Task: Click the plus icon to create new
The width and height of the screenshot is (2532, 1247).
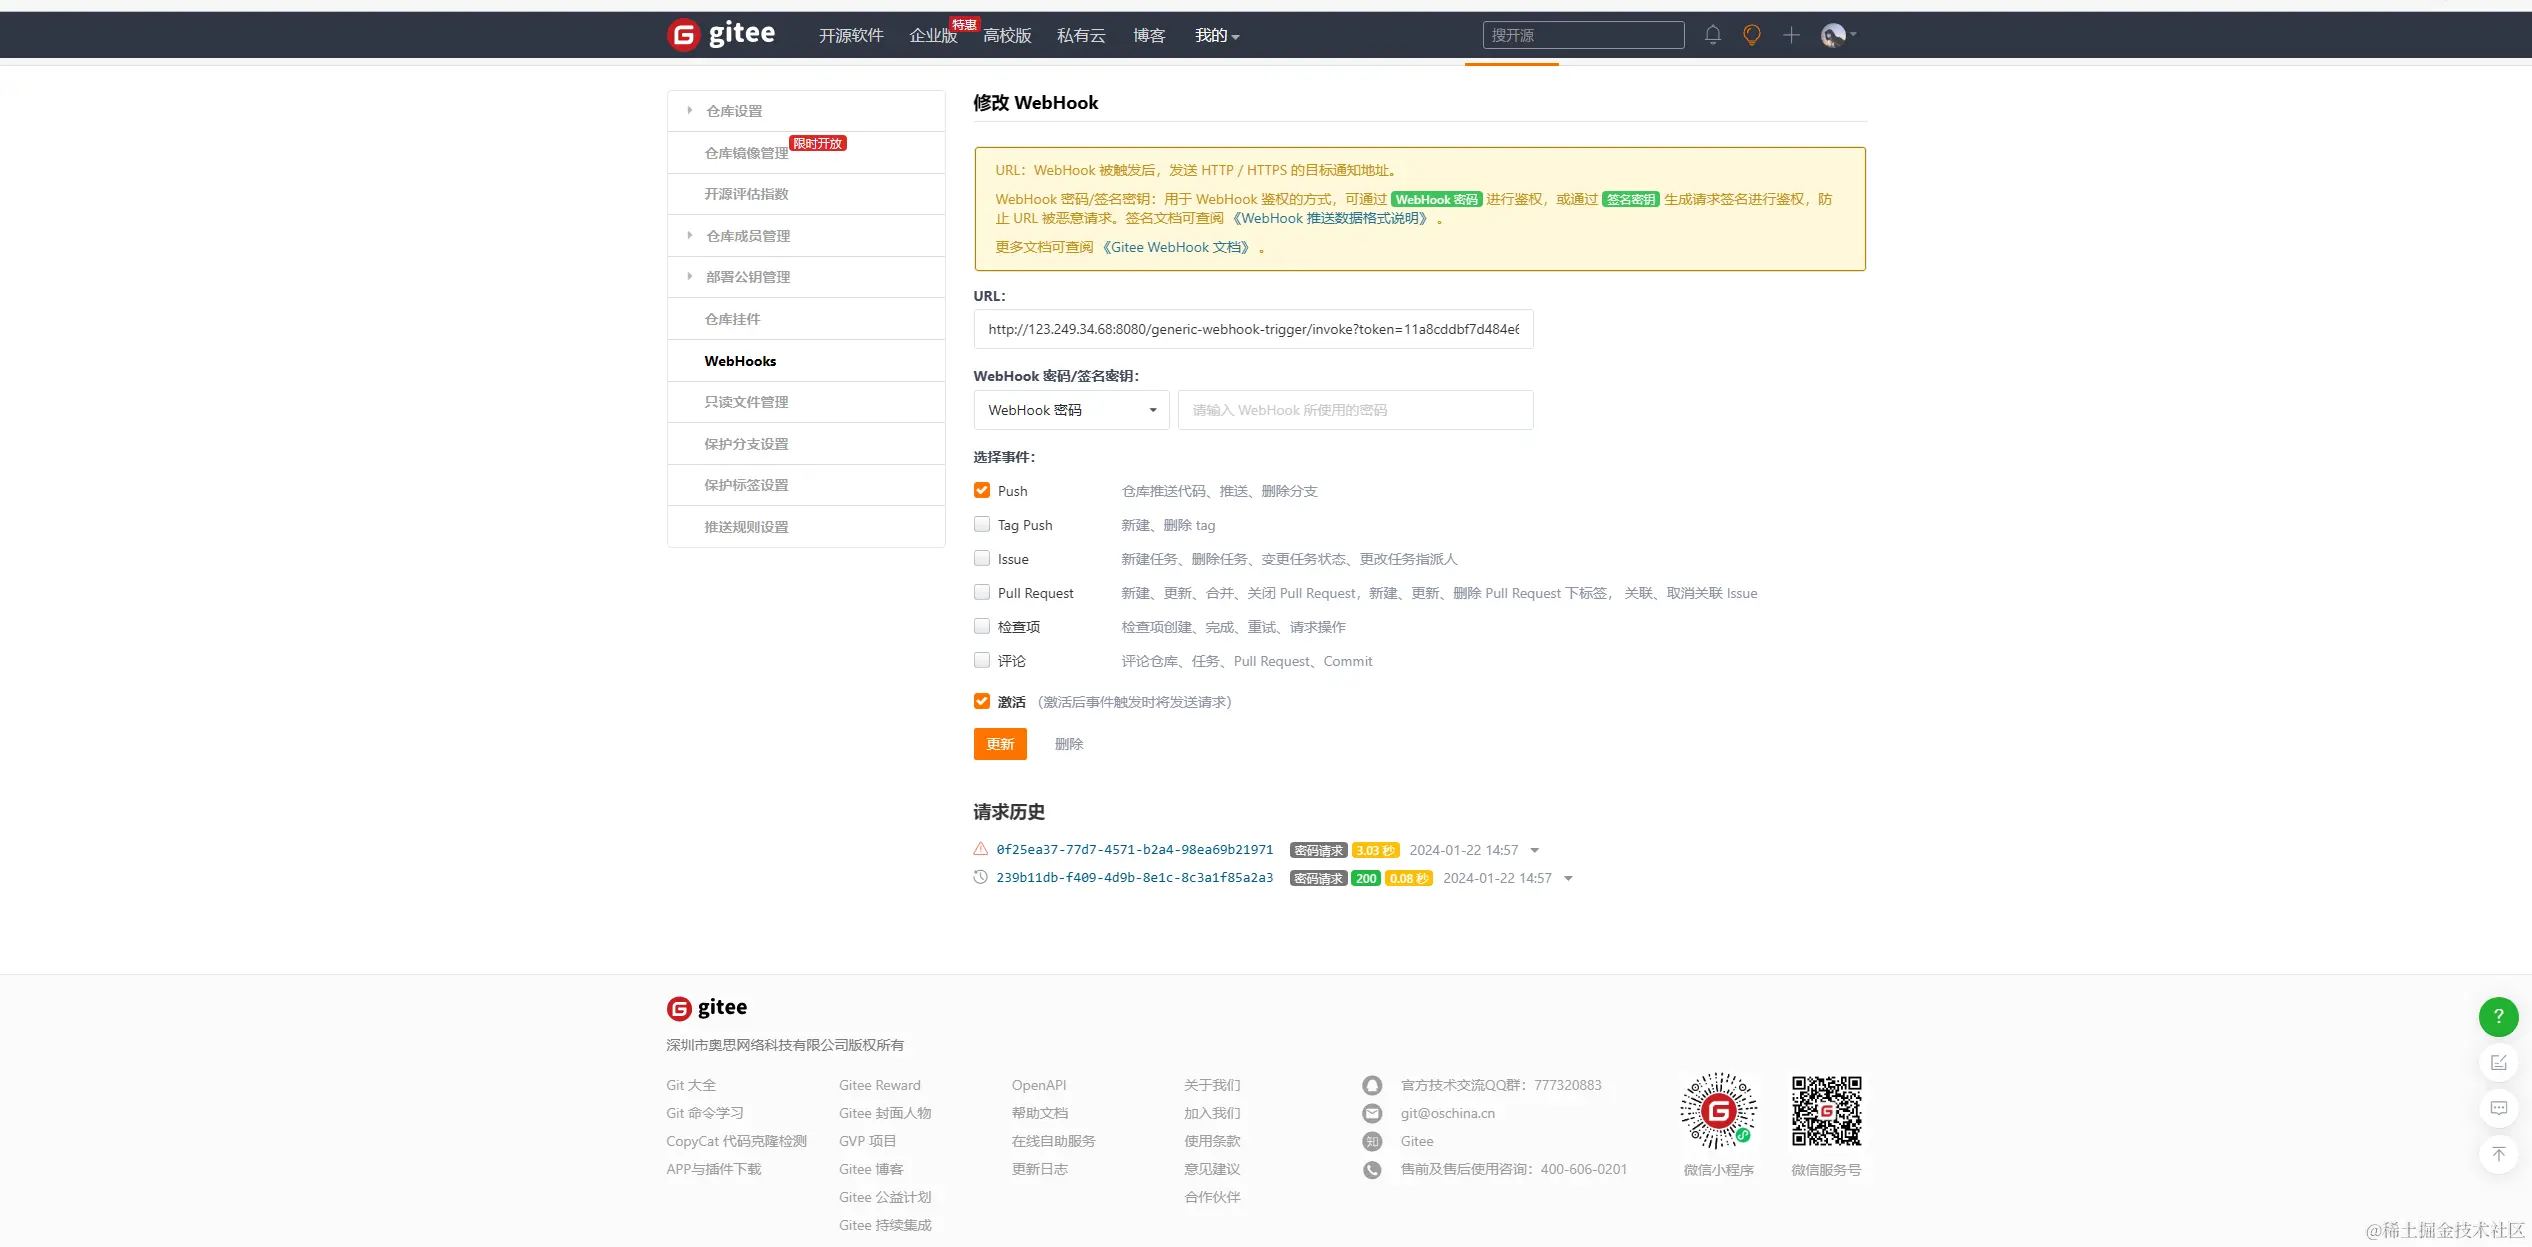Action: point(1790,35)
